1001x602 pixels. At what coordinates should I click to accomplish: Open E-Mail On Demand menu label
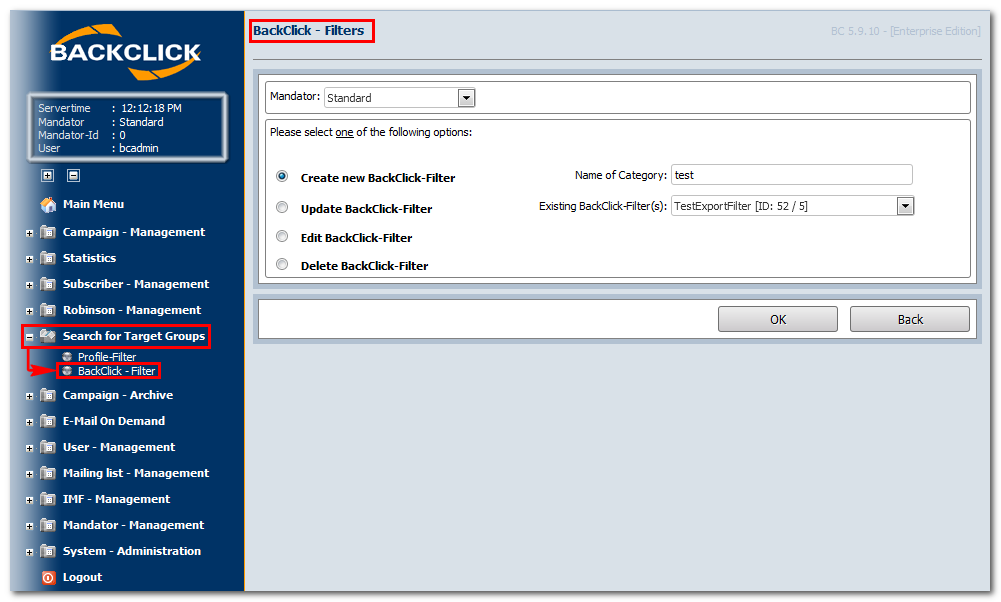click(114, 421)
